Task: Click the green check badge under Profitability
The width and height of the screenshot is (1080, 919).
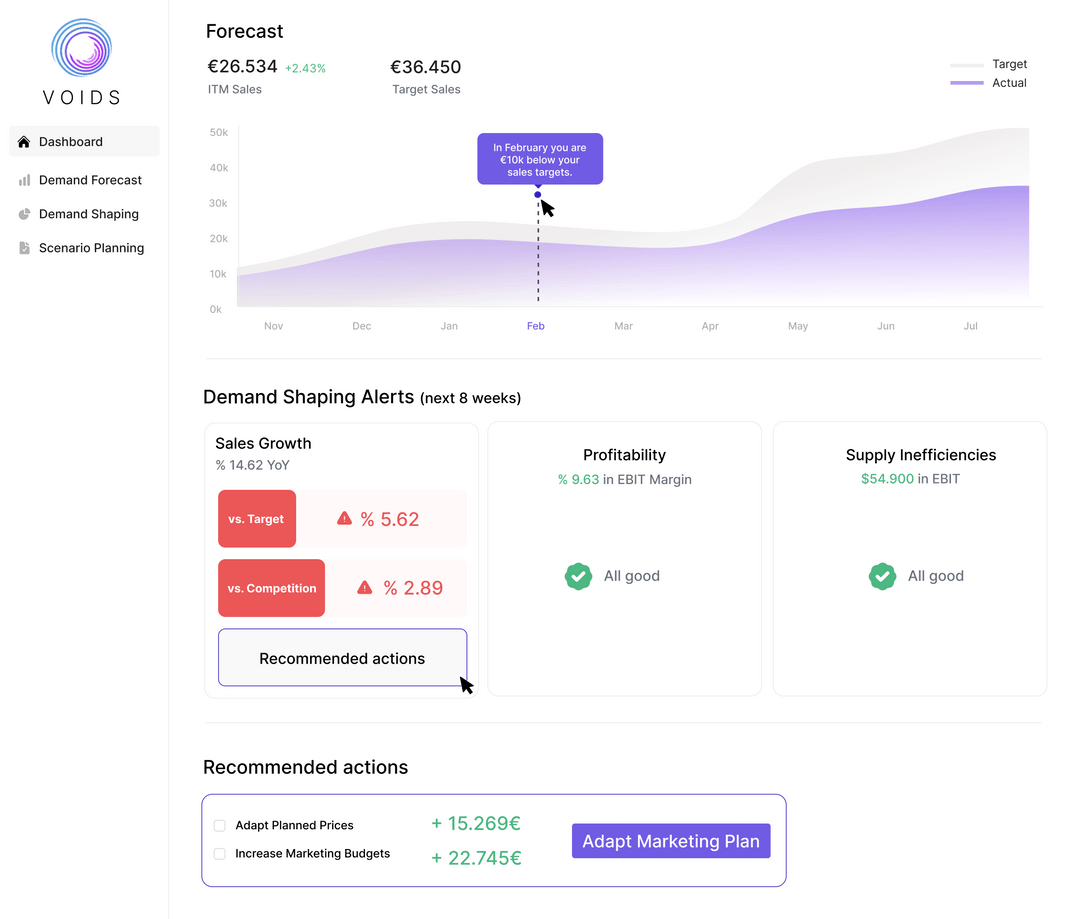Action: click(578, 576)
